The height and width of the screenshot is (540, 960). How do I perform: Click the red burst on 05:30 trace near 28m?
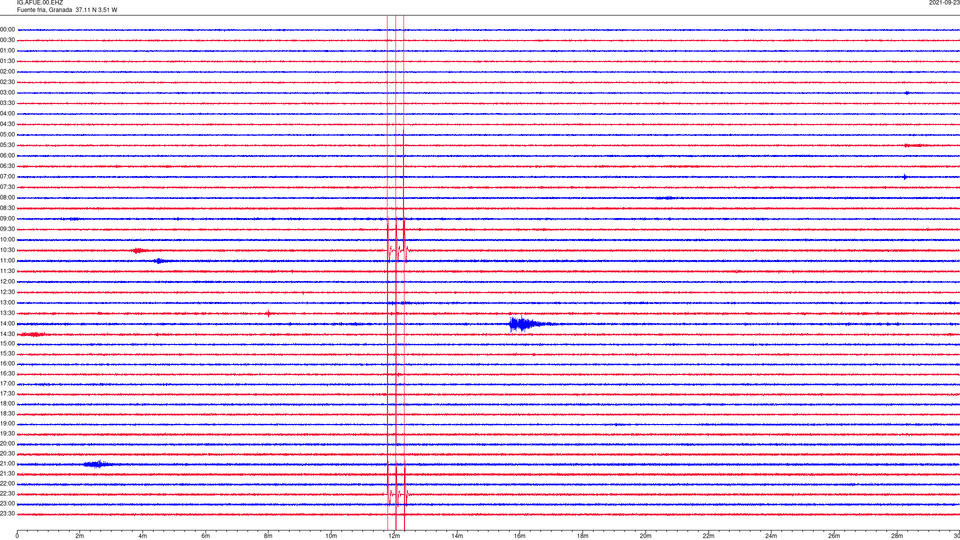pyautogui.click(x=914, y=146)
